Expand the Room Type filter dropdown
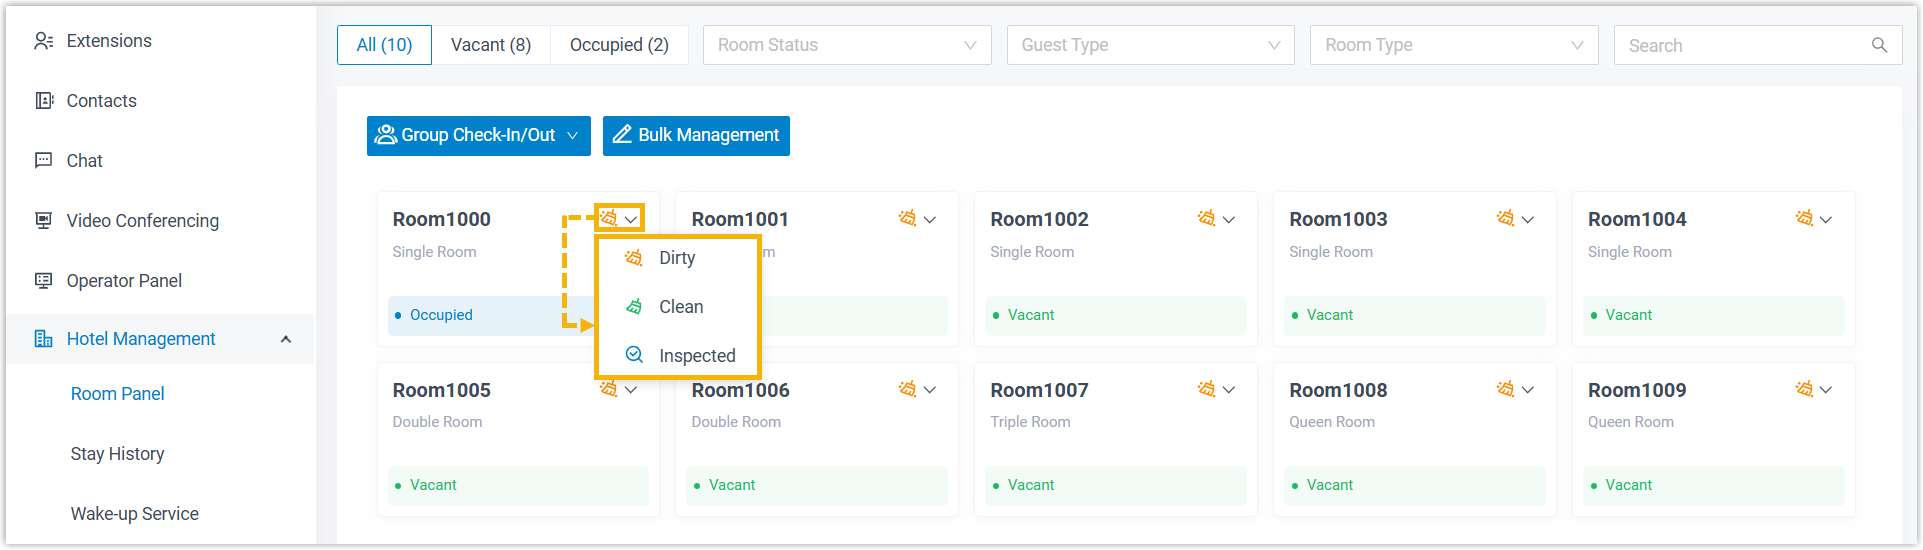 tap(1453, 45)
